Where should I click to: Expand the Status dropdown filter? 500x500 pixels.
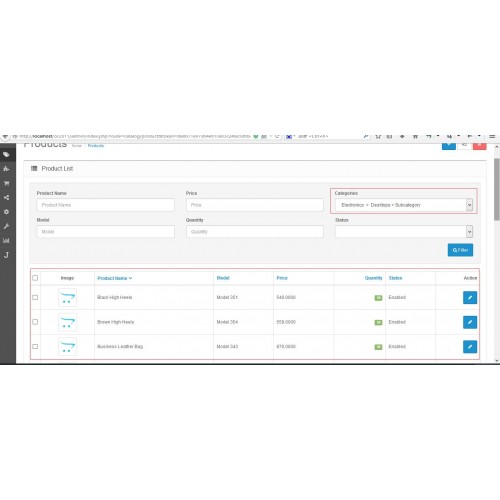pyautogui.click(x=404, y=232)
